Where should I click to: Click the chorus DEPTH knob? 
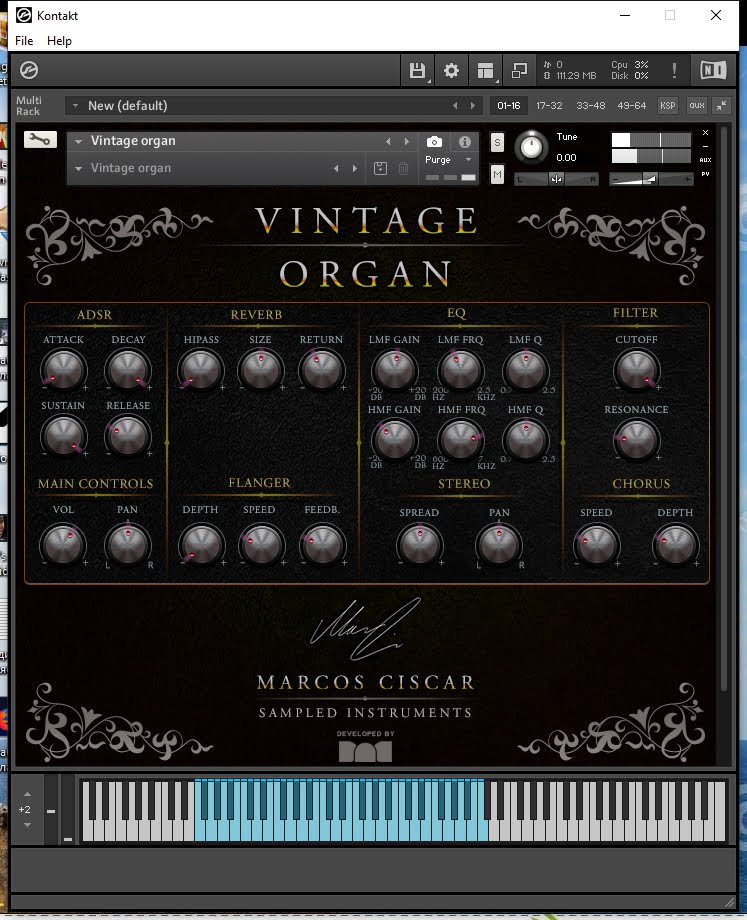(x=675, y=545)
